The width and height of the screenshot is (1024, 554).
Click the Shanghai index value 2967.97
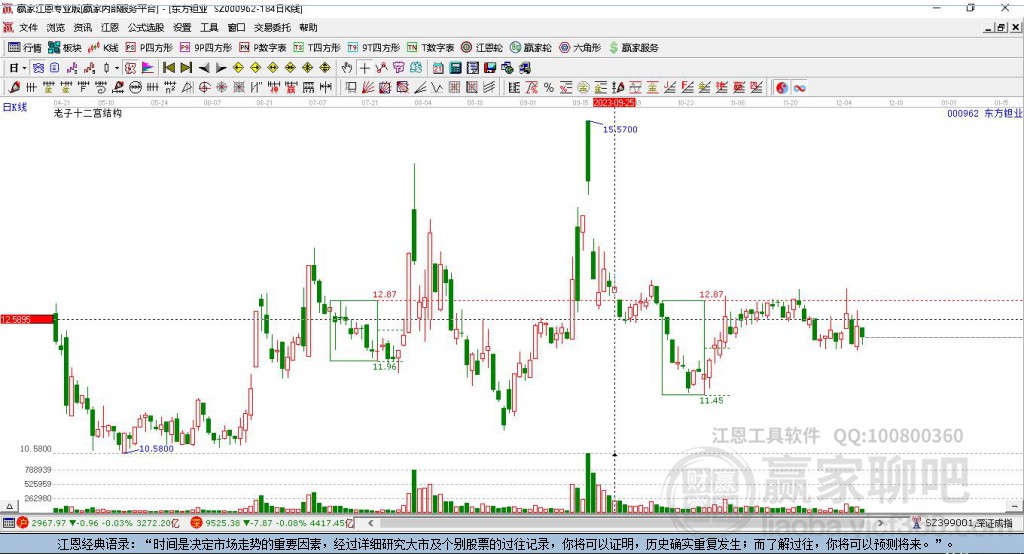(48, 523)
